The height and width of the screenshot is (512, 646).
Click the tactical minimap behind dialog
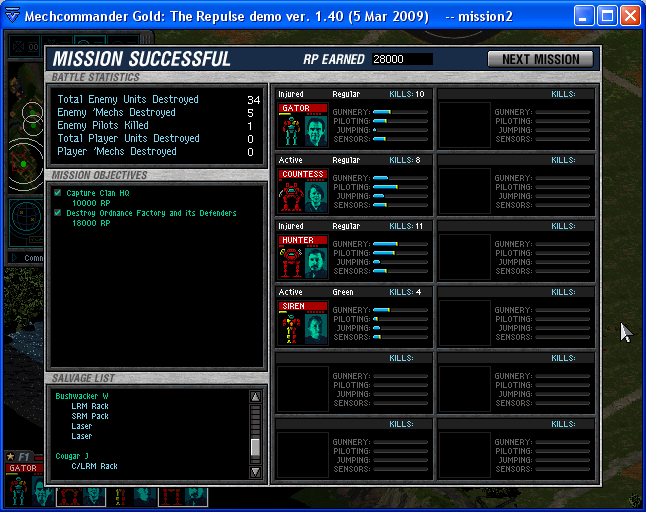pyautogui.click(x=26, y=128)
